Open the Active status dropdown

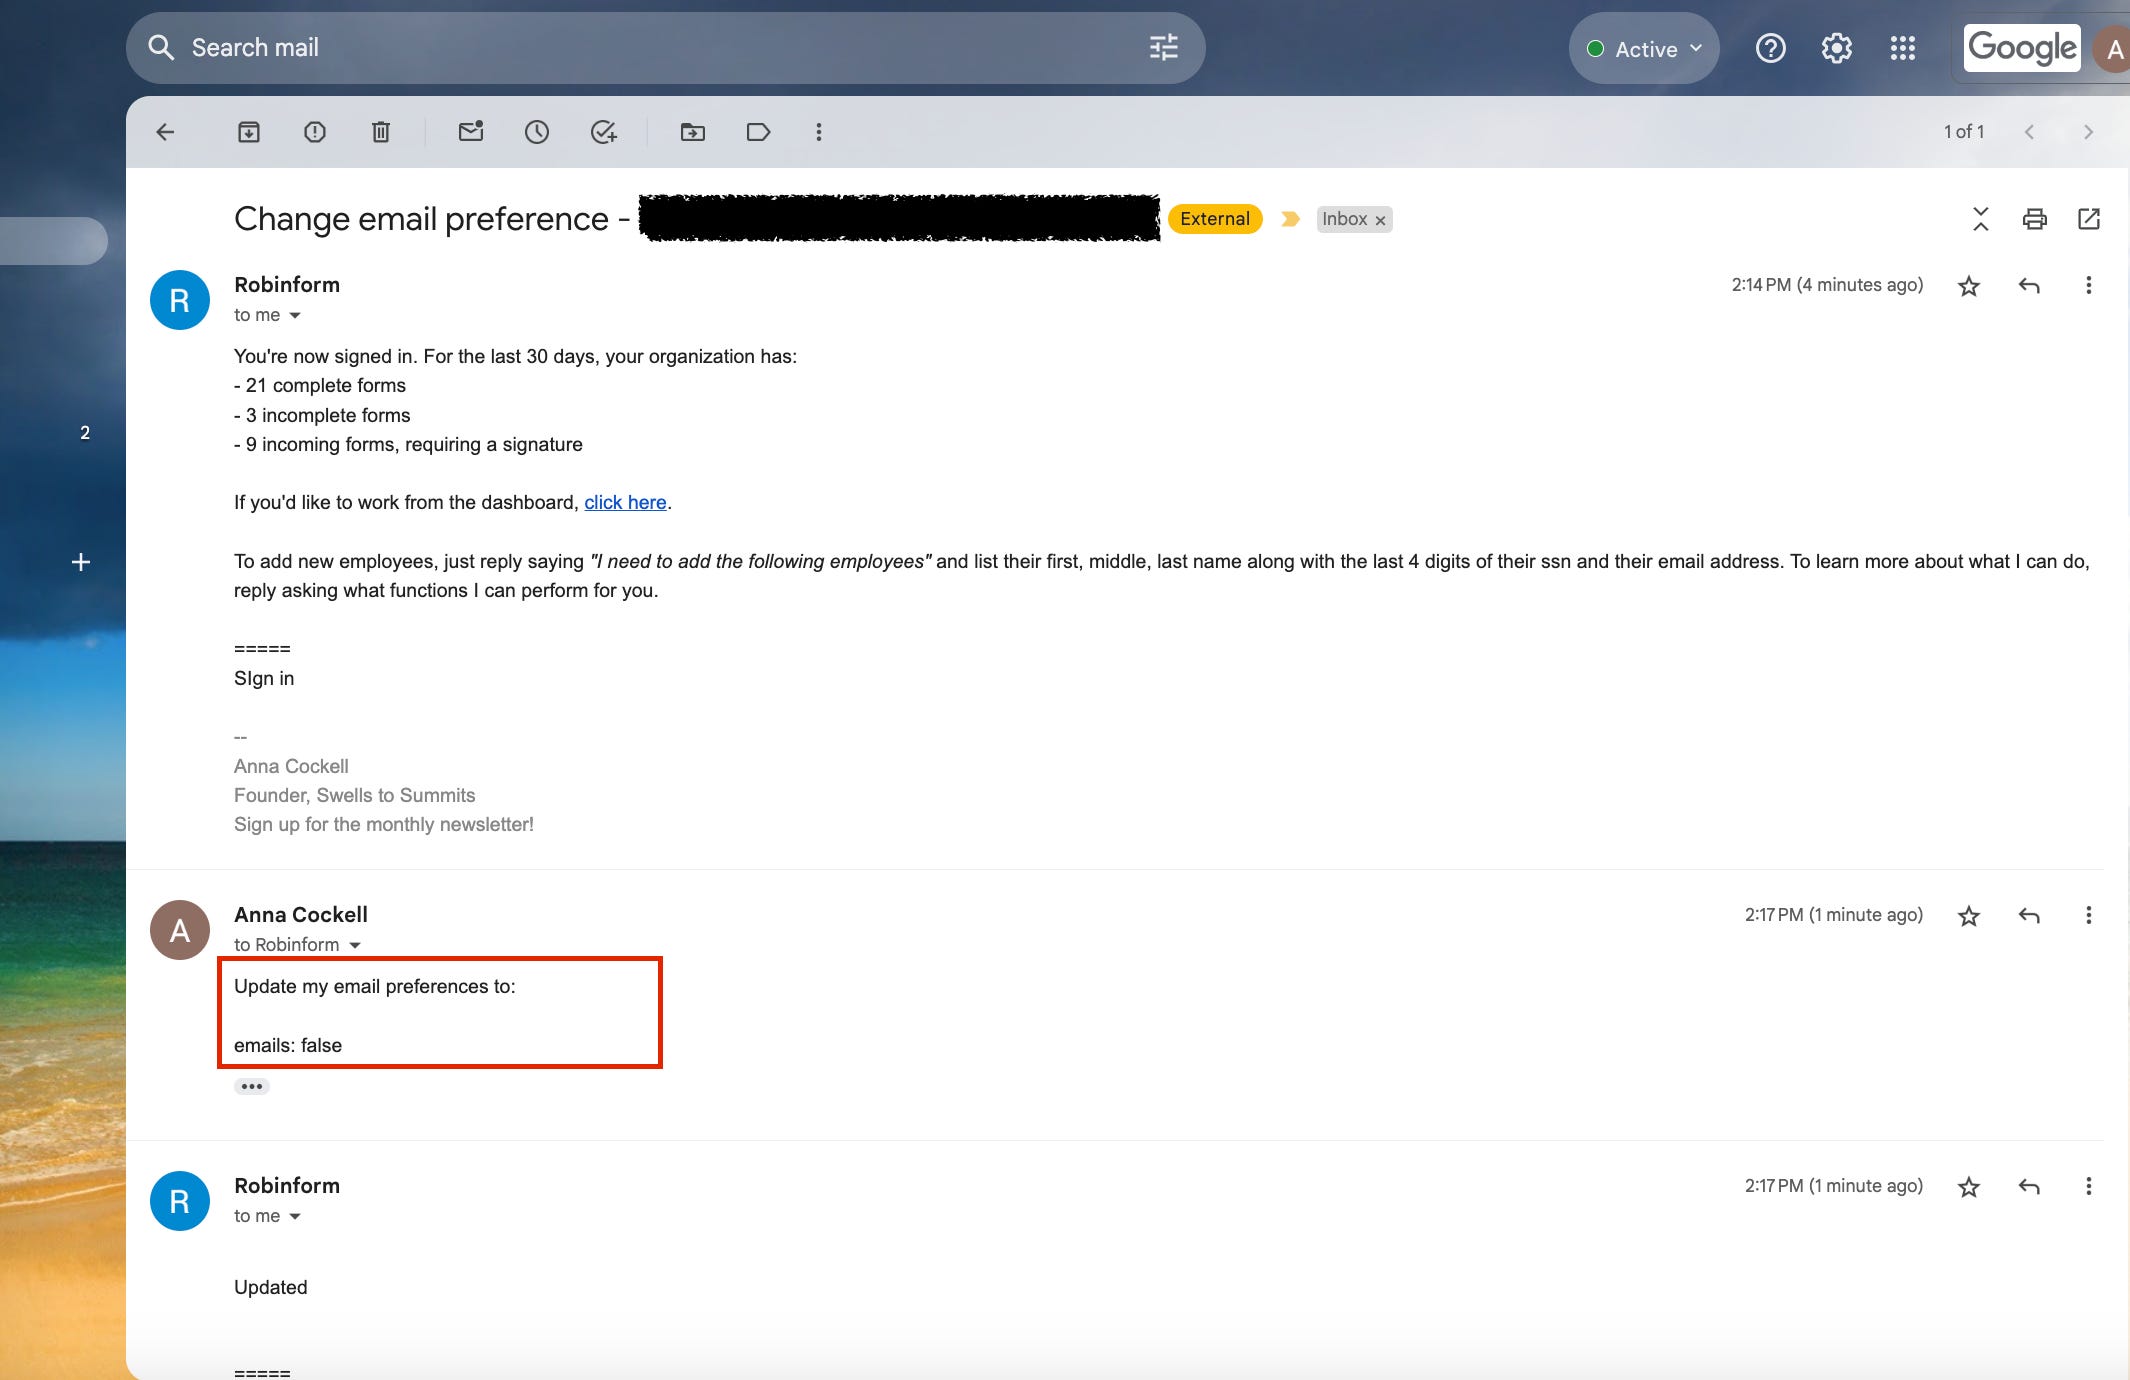[x=1645, y=49]
